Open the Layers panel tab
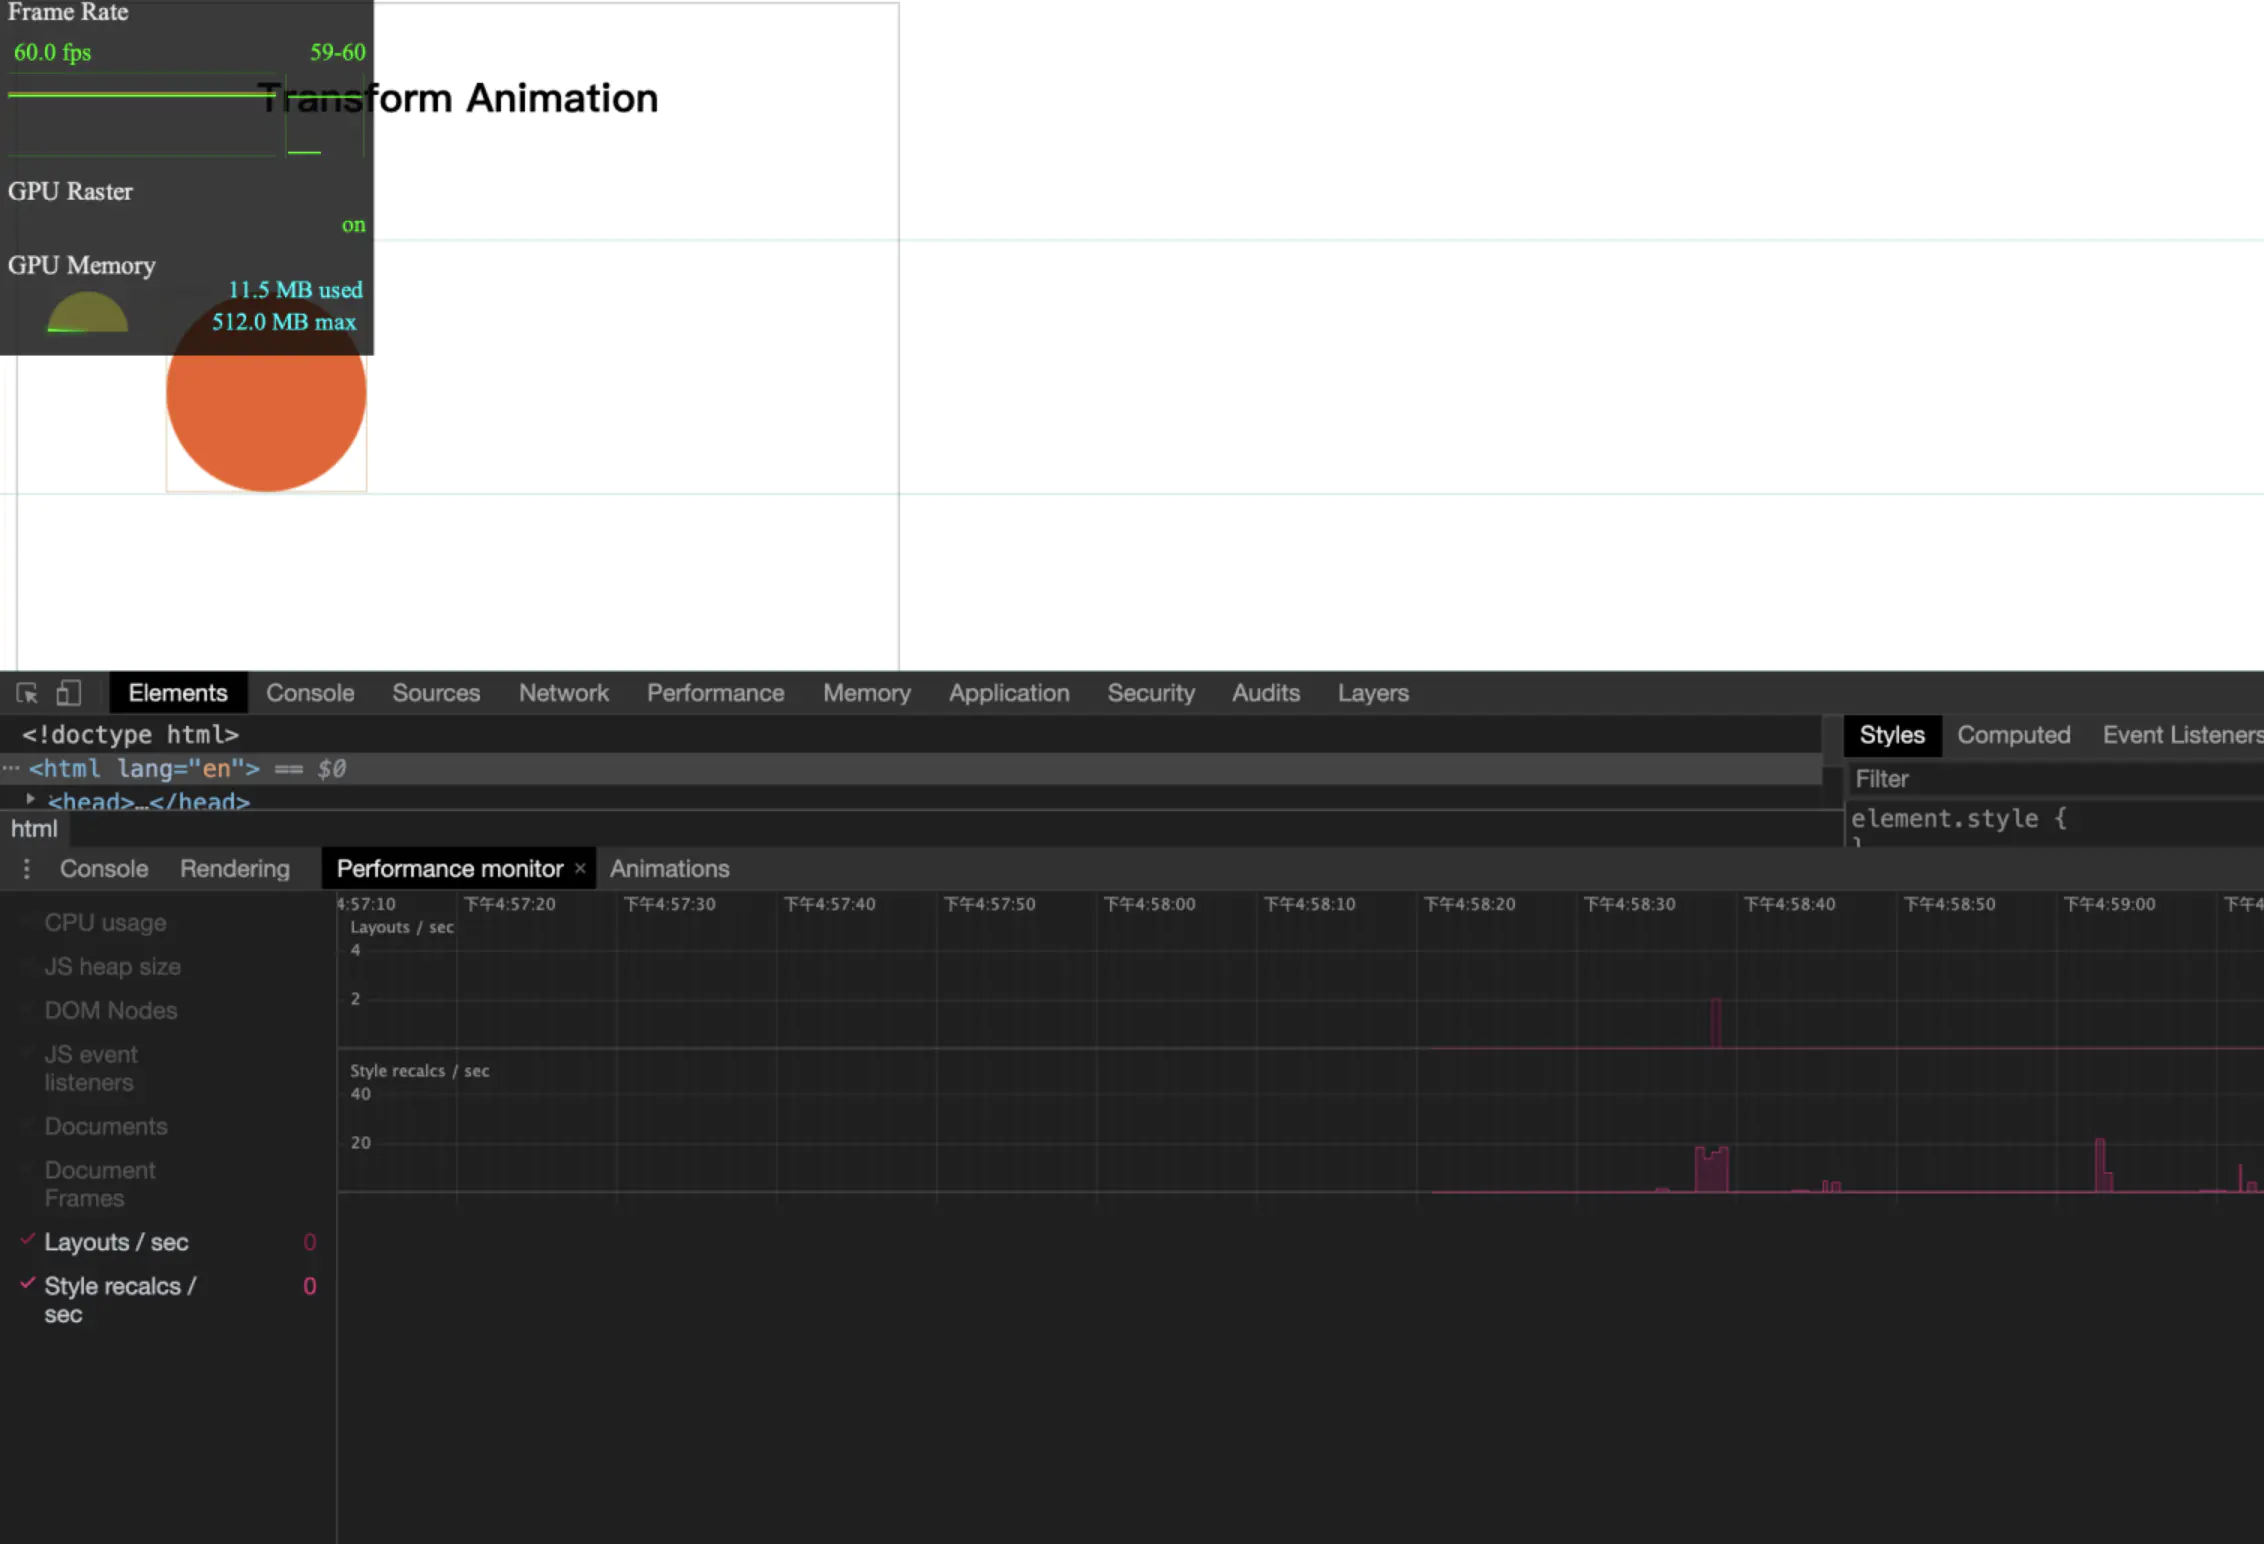Image resolution: width=2264 pixels, height=1544 pixels. click(x=1373, y=693)
